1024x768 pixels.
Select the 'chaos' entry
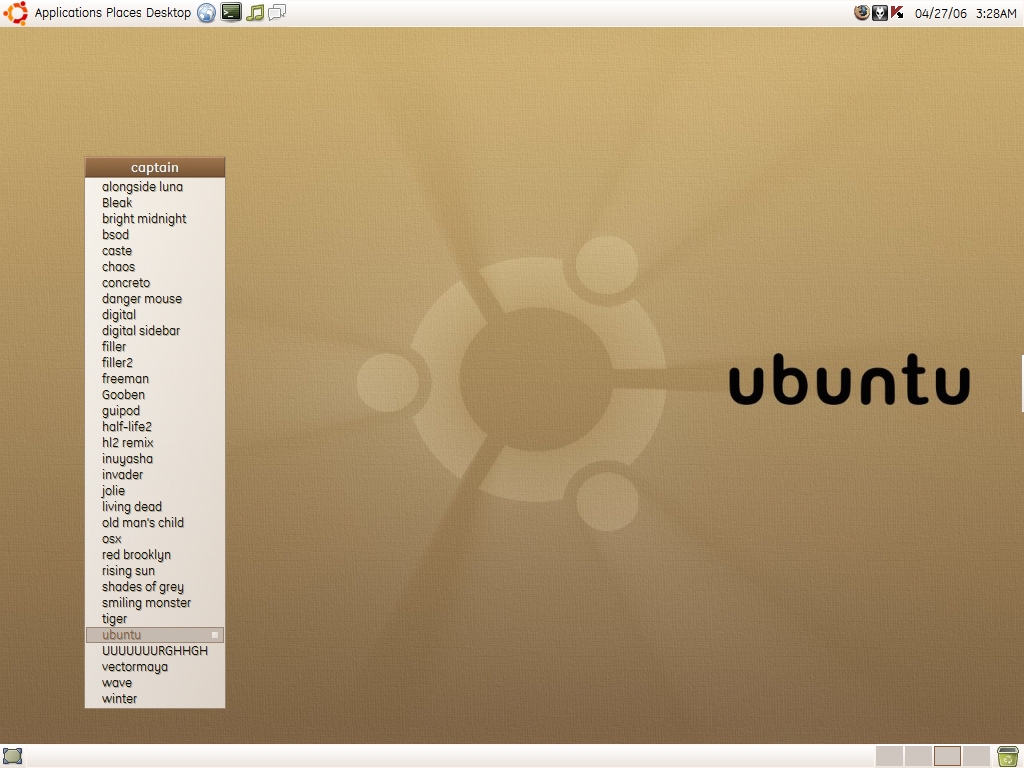155,266
